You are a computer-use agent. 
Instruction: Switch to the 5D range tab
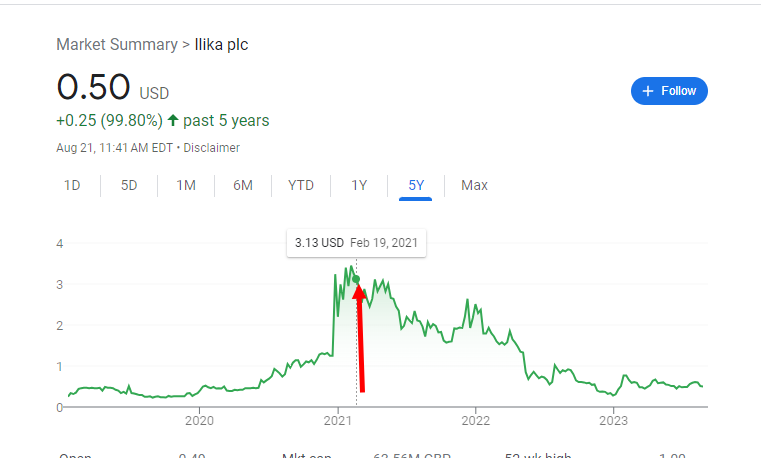tap(129, 185)
